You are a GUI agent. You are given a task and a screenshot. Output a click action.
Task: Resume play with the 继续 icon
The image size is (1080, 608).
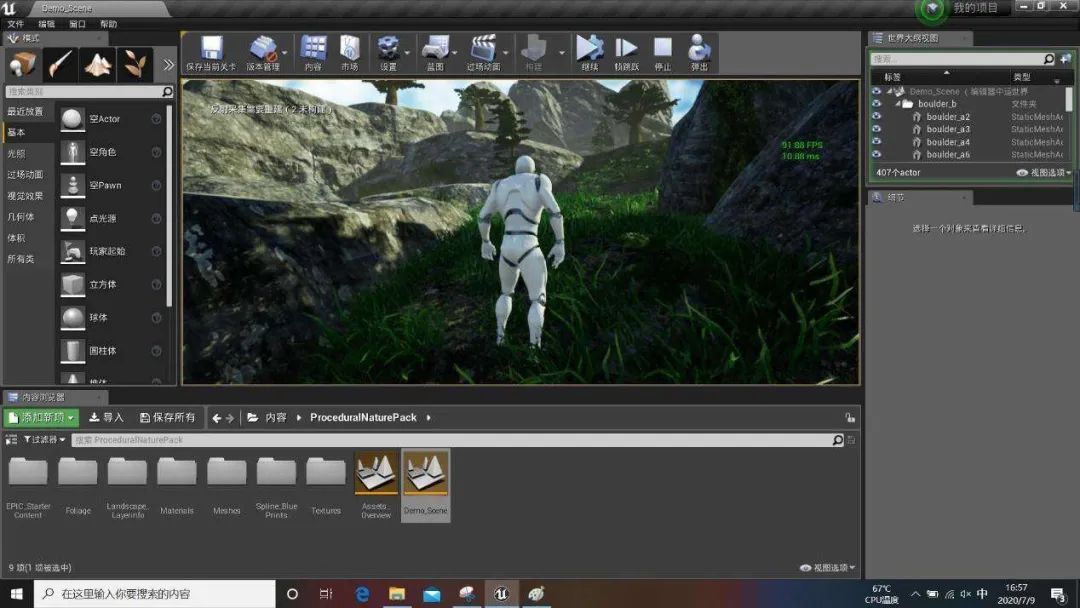[589, 48]
